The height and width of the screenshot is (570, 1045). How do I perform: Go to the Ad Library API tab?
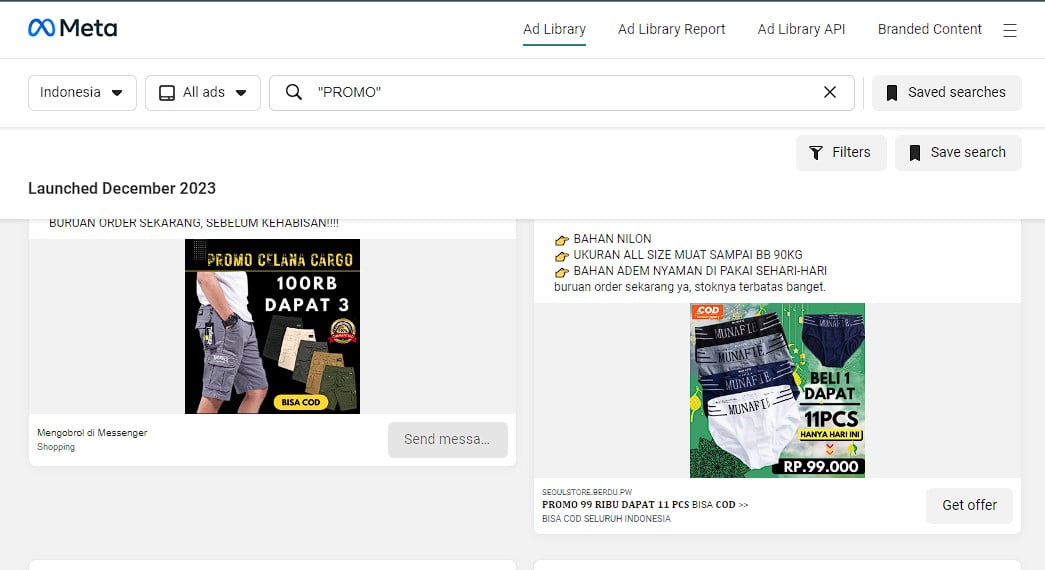tap(801, 29)
